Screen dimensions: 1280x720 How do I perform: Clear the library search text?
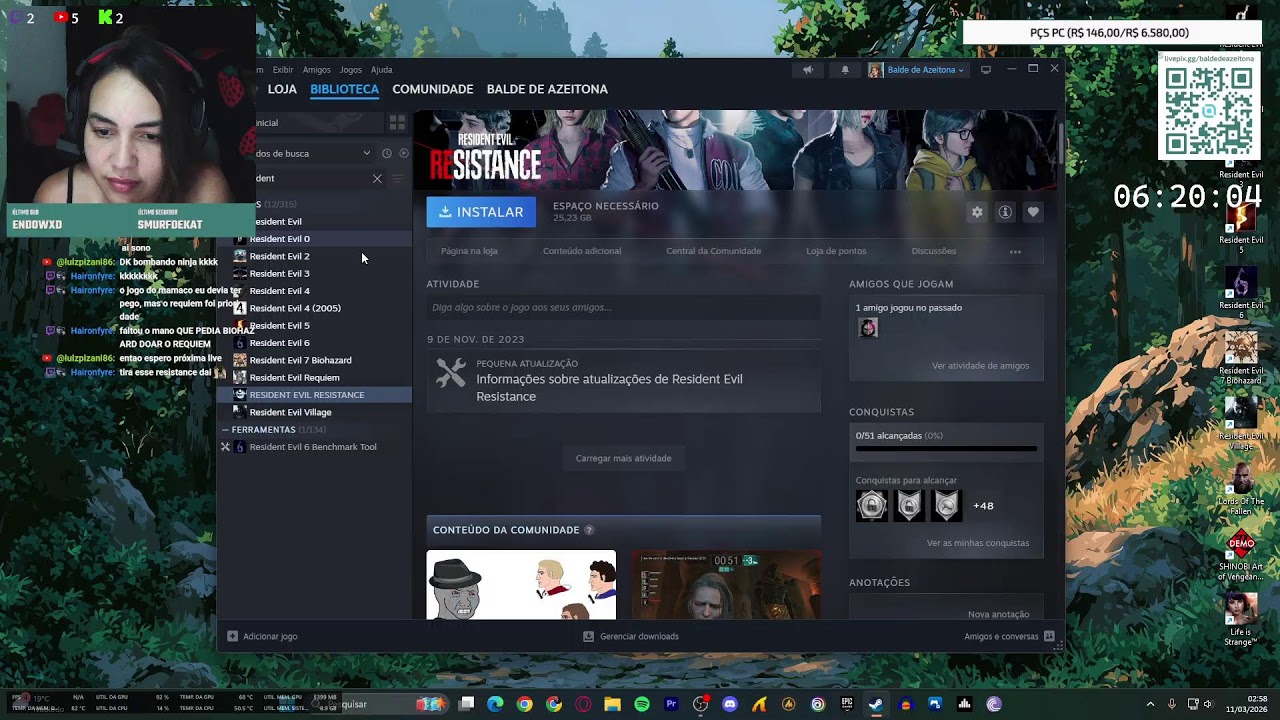[377, 179]
